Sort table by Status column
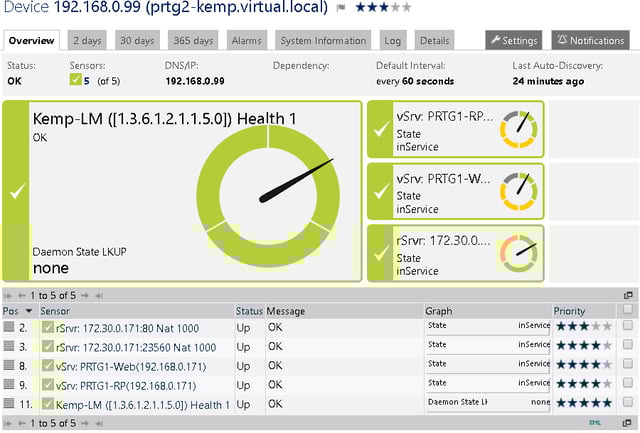Viewport: 640px width, 433px height. click(249, 311)
